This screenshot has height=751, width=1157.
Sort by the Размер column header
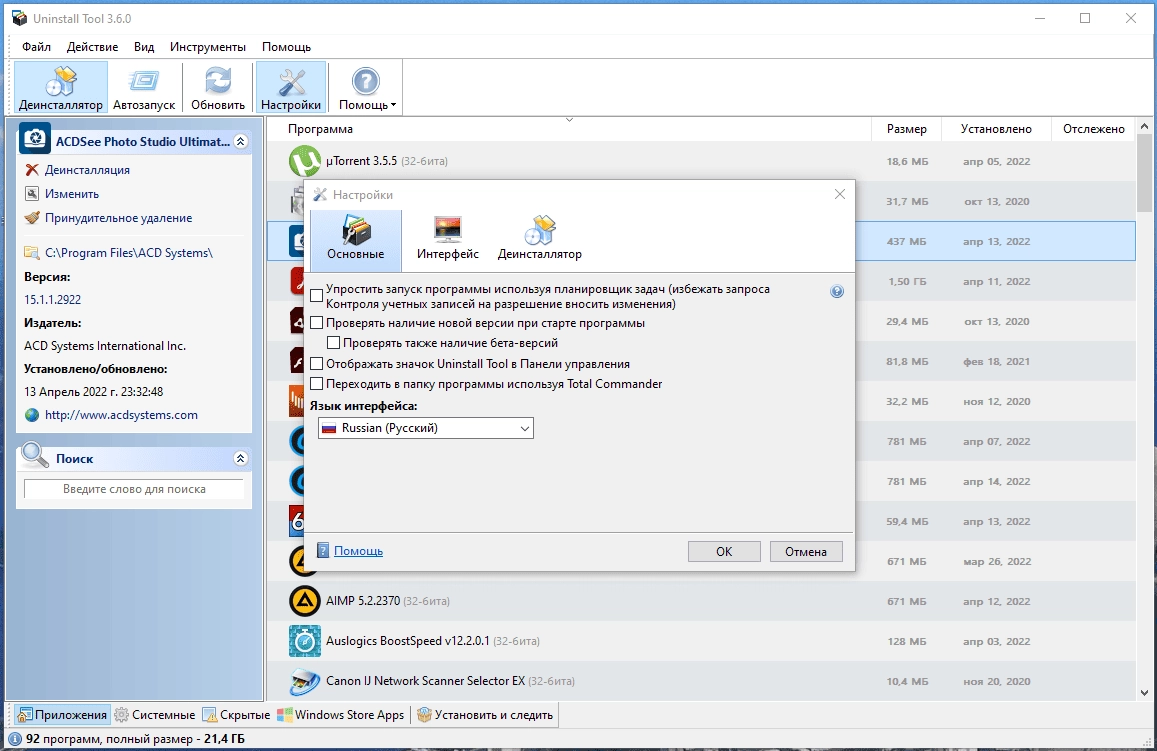pyautogui.click(x=906, y=129)
